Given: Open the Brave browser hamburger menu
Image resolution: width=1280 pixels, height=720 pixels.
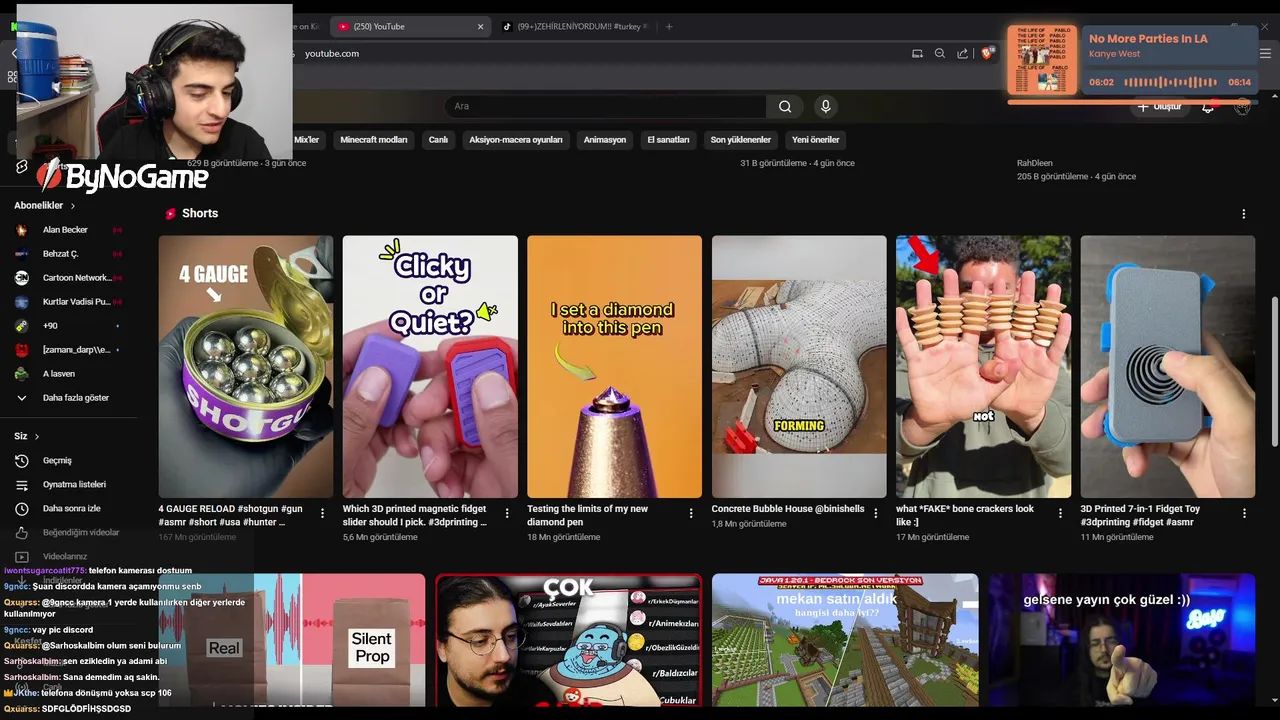Looking at the screenshot, I should tap(1266, 54).
